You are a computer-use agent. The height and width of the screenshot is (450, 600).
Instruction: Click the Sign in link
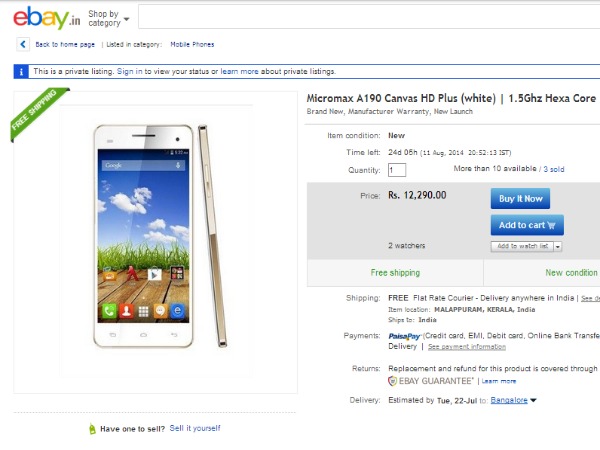[129, 72]
